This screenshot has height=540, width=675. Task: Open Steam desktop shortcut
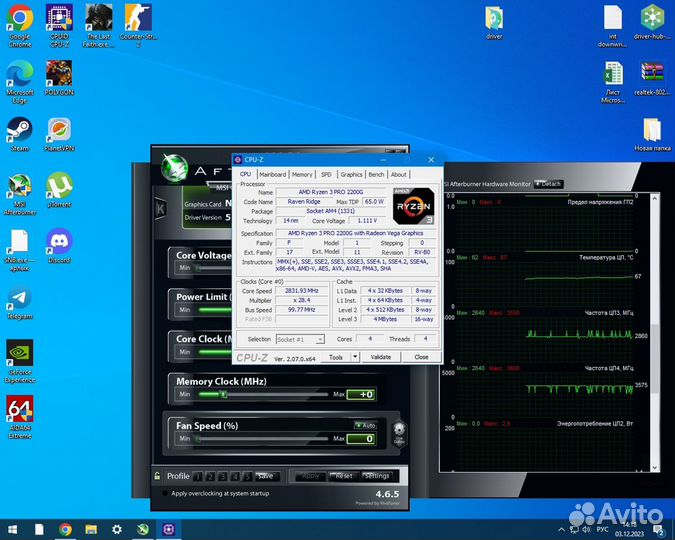pyautogui.click(x=20, y=134)
